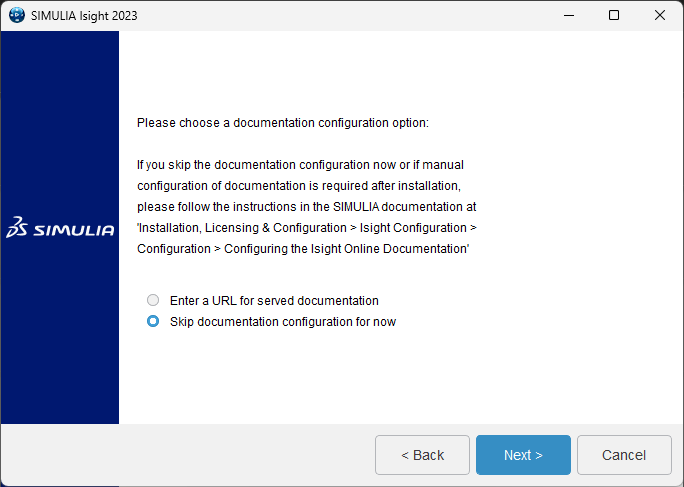The width and height of the screenshot is (684, 487).
Task: Click the 'Isight Configuration >' breadcrumb text
Action: 418,228
